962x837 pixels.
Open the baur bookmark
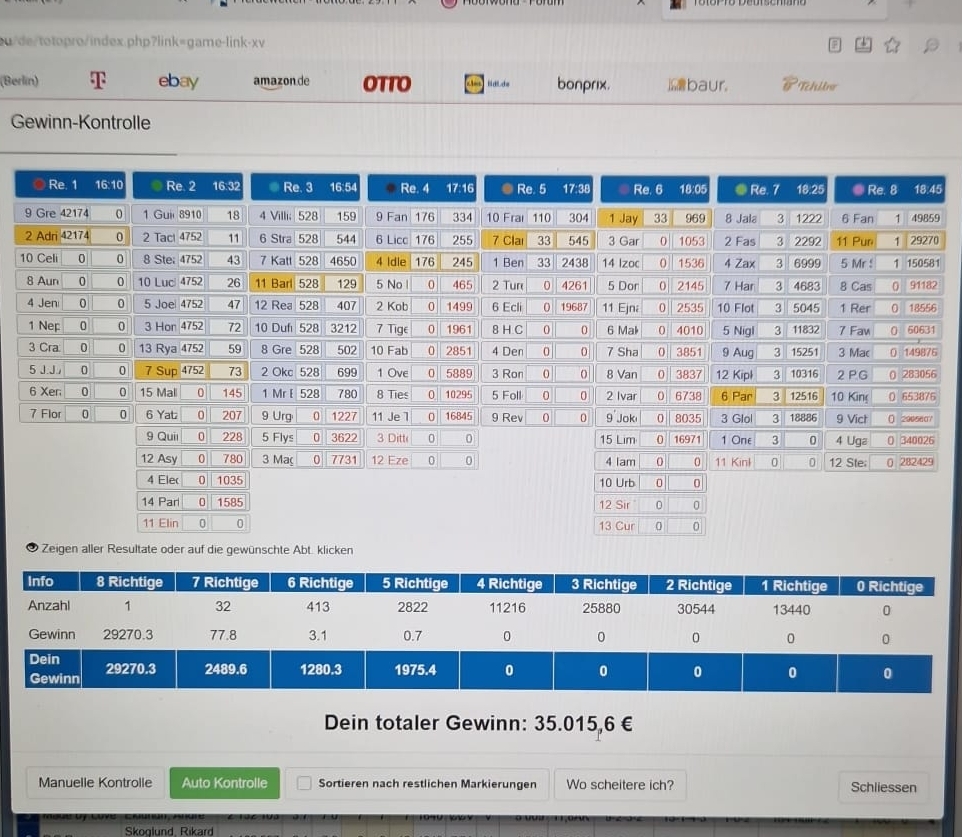(x=698, y=85)
